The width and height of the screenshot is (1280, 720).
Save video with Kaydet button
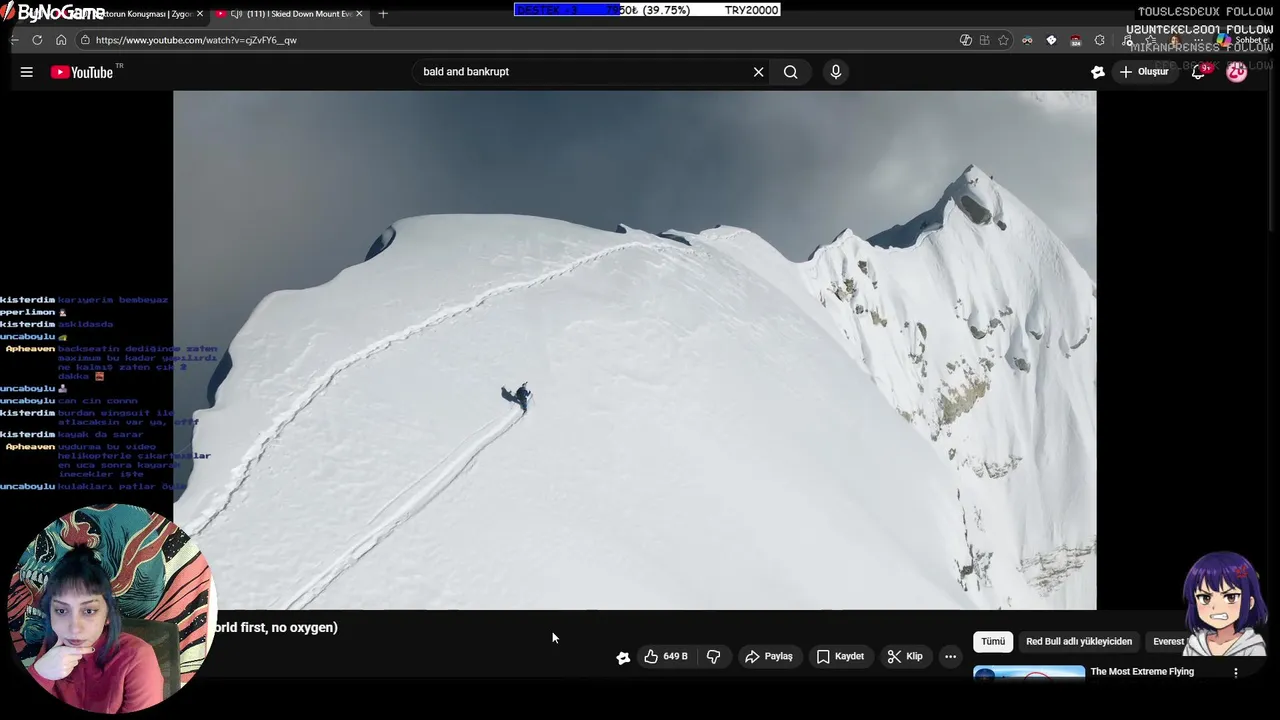[x=840, y=656]
